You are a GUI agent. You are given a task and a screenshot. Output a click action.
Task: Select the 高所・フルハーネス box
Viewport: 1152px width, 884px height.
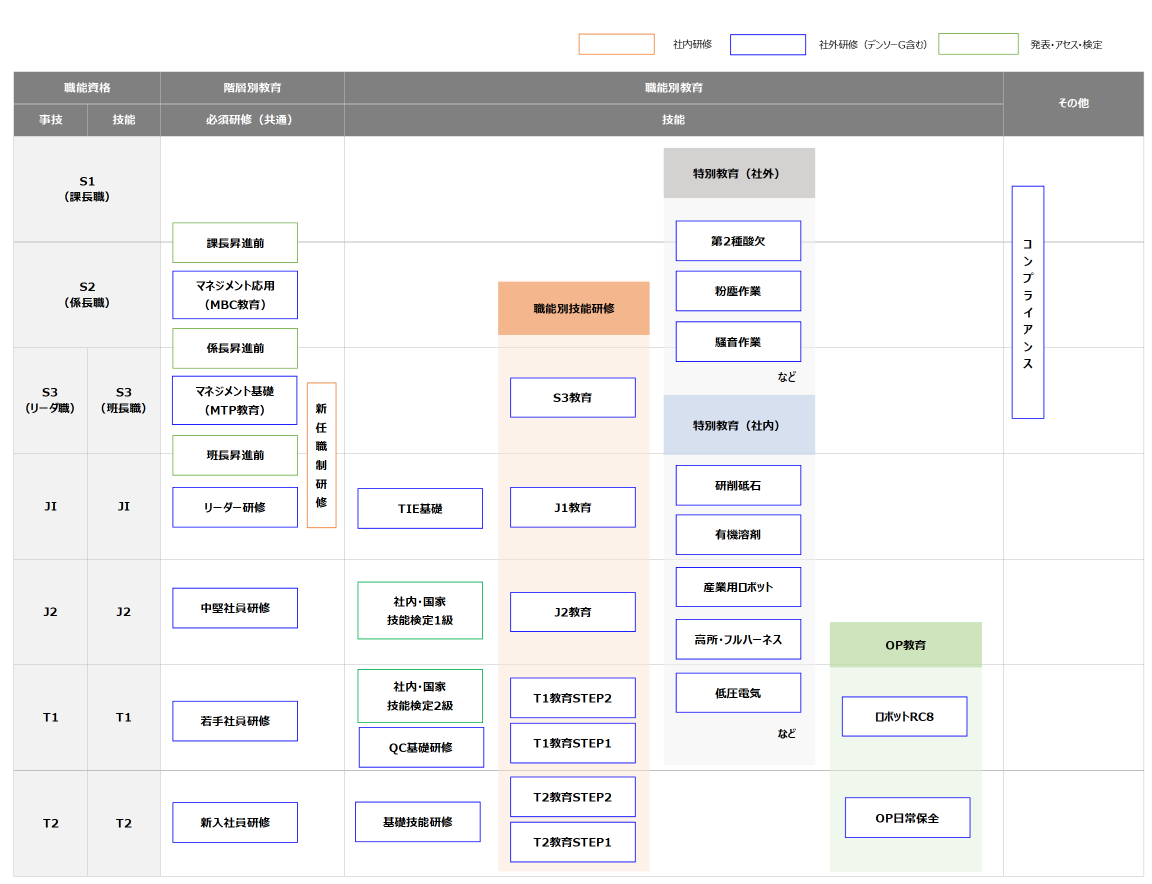pos(738,640)
